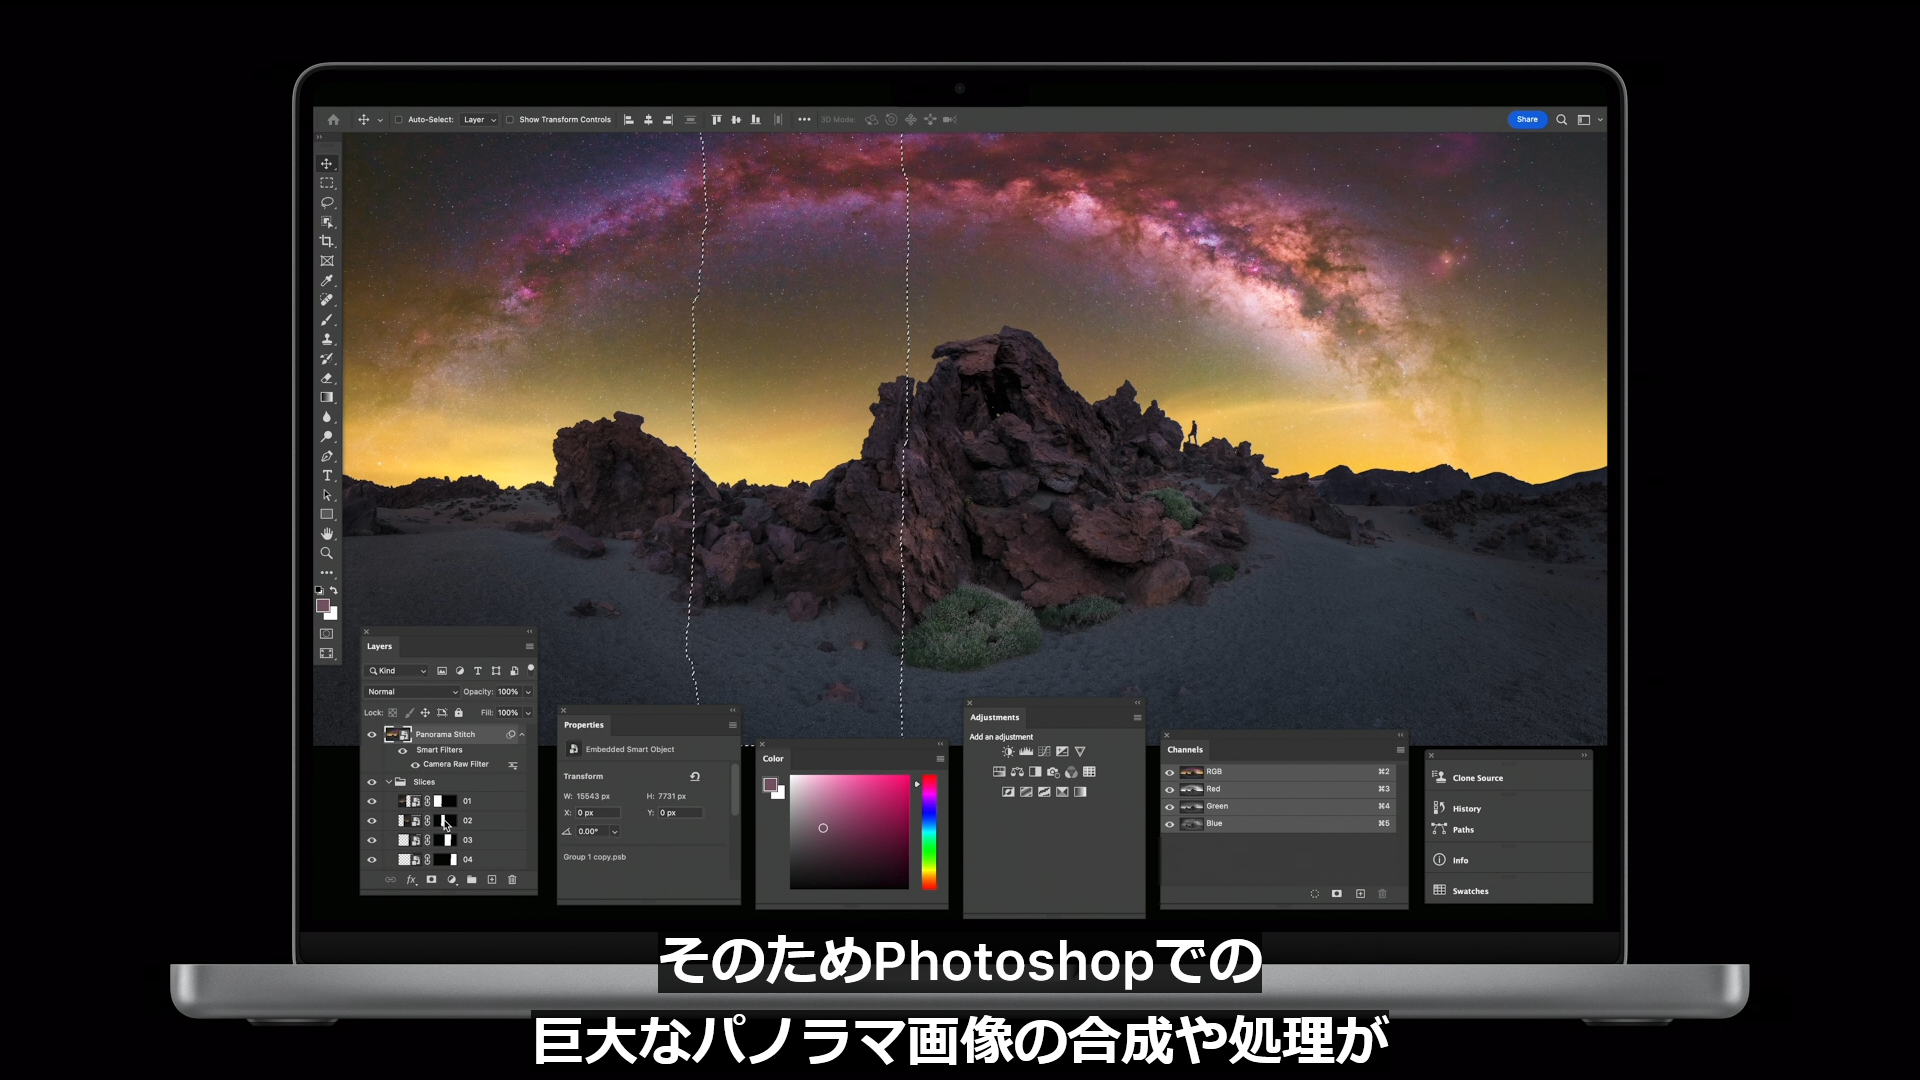Open the Auto-Select Layer dropdown
The image size is (1920, 1080).
click(479, 120)
